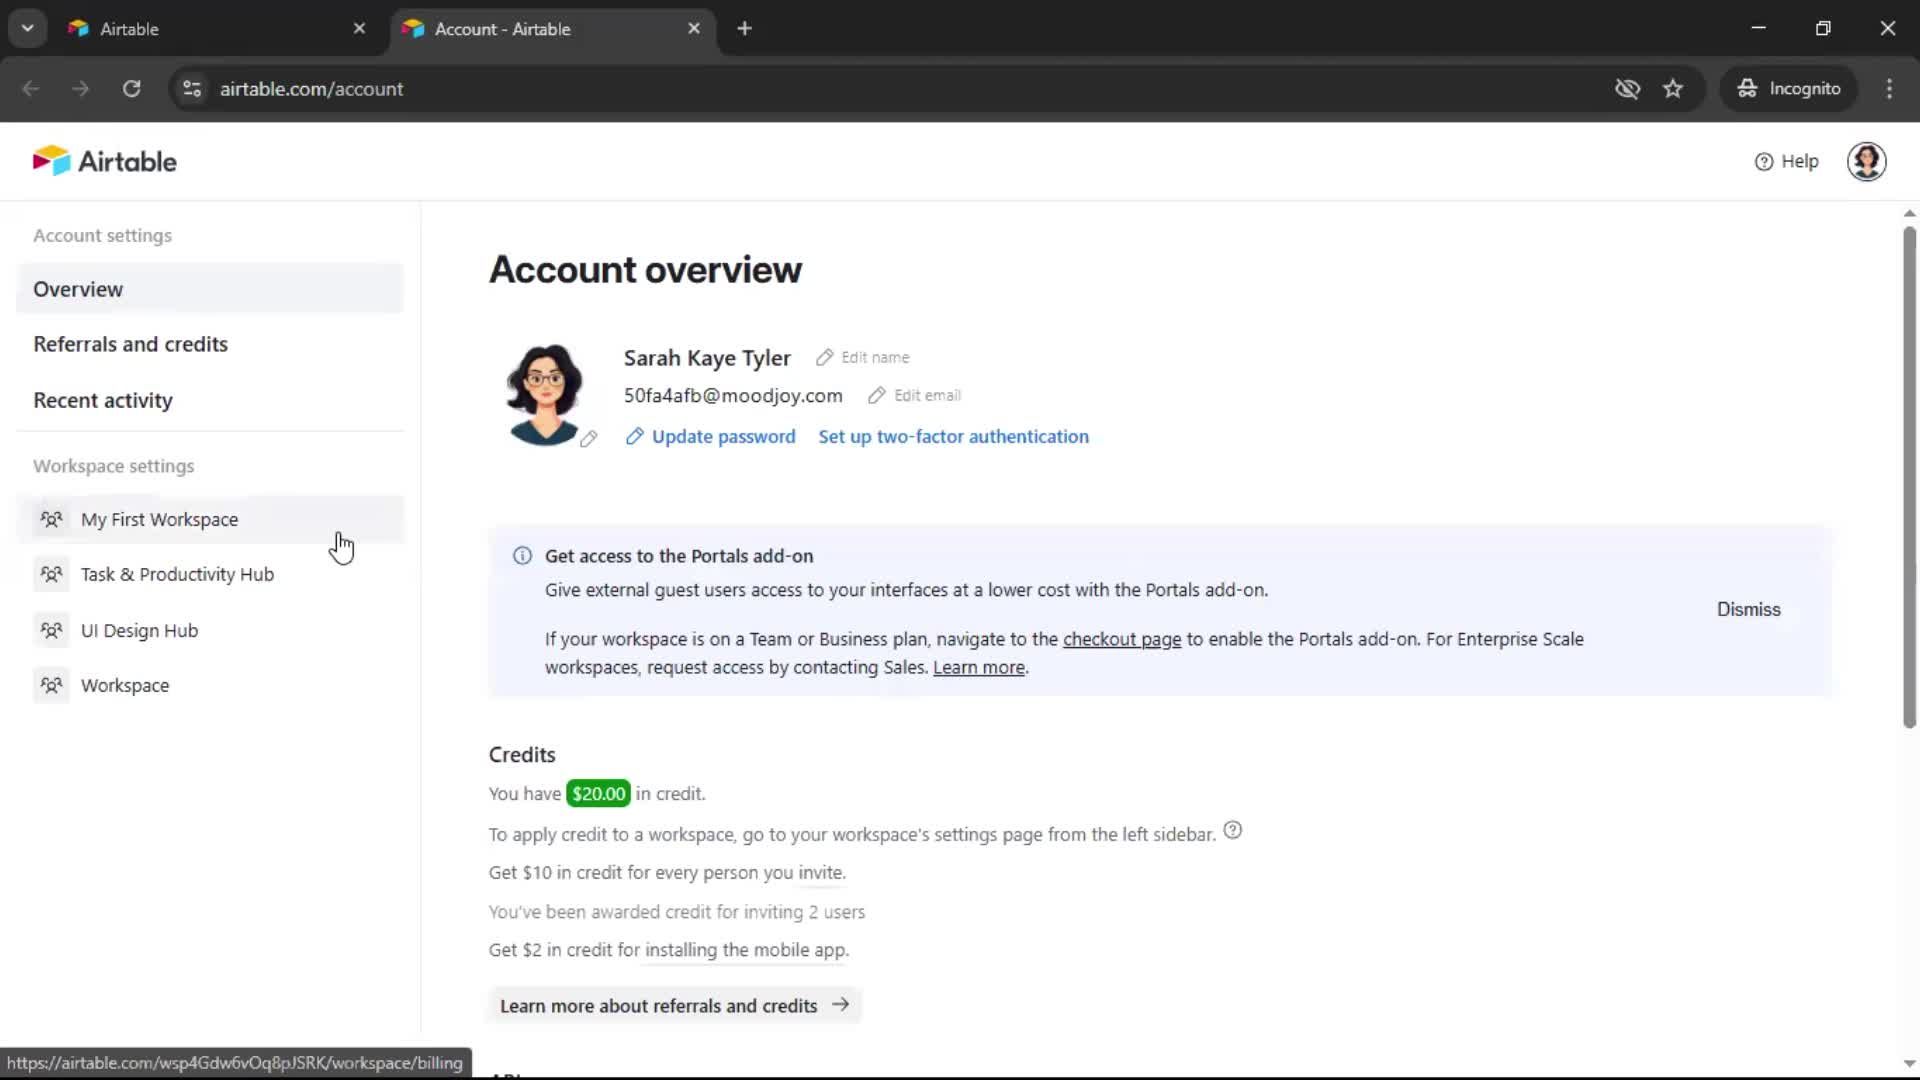Open UI Design Hub workspace settings

139,630
